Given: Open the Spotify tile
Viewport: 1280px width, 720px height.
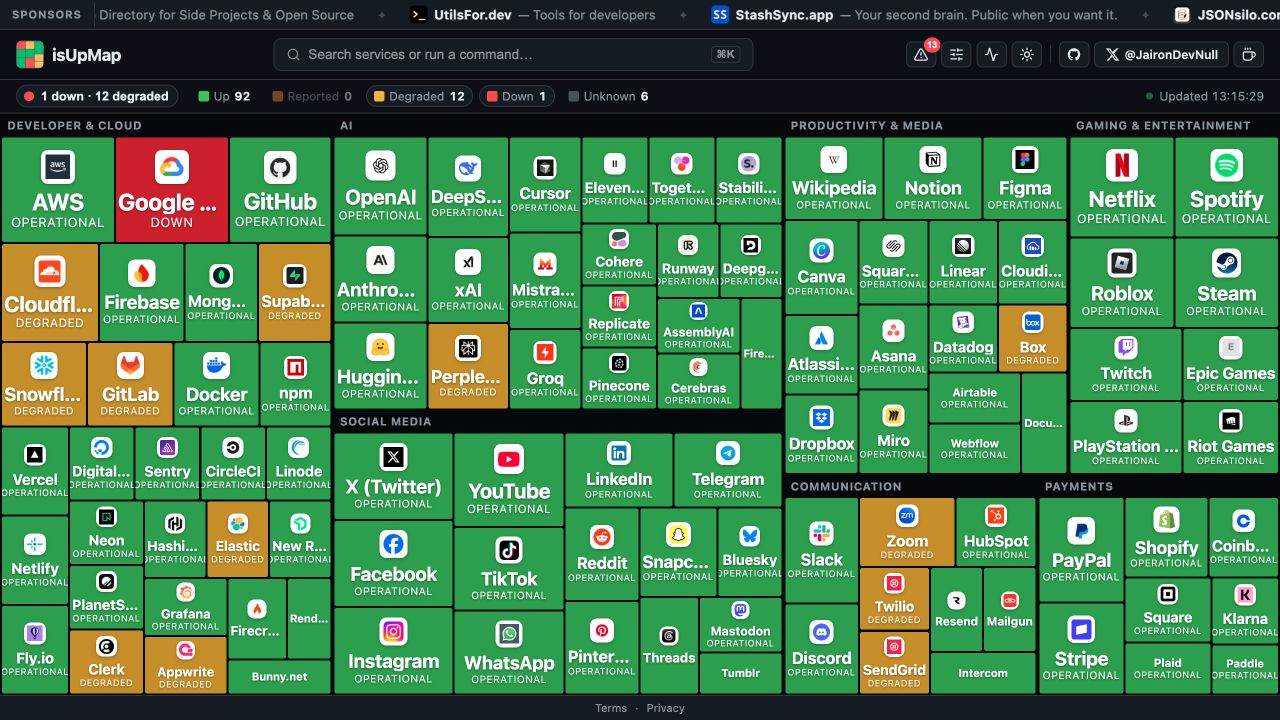Looking at the screenshot, I should (x=1226, y=186).
